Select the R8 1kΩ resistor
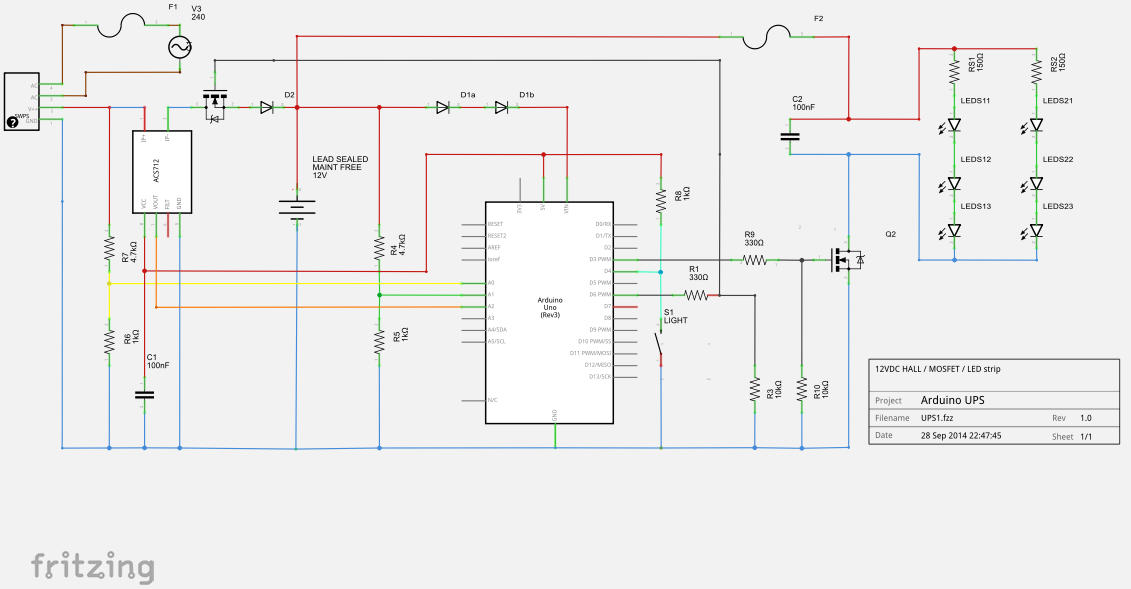Viewport: 1131px width, 589px height. point(660,201)
